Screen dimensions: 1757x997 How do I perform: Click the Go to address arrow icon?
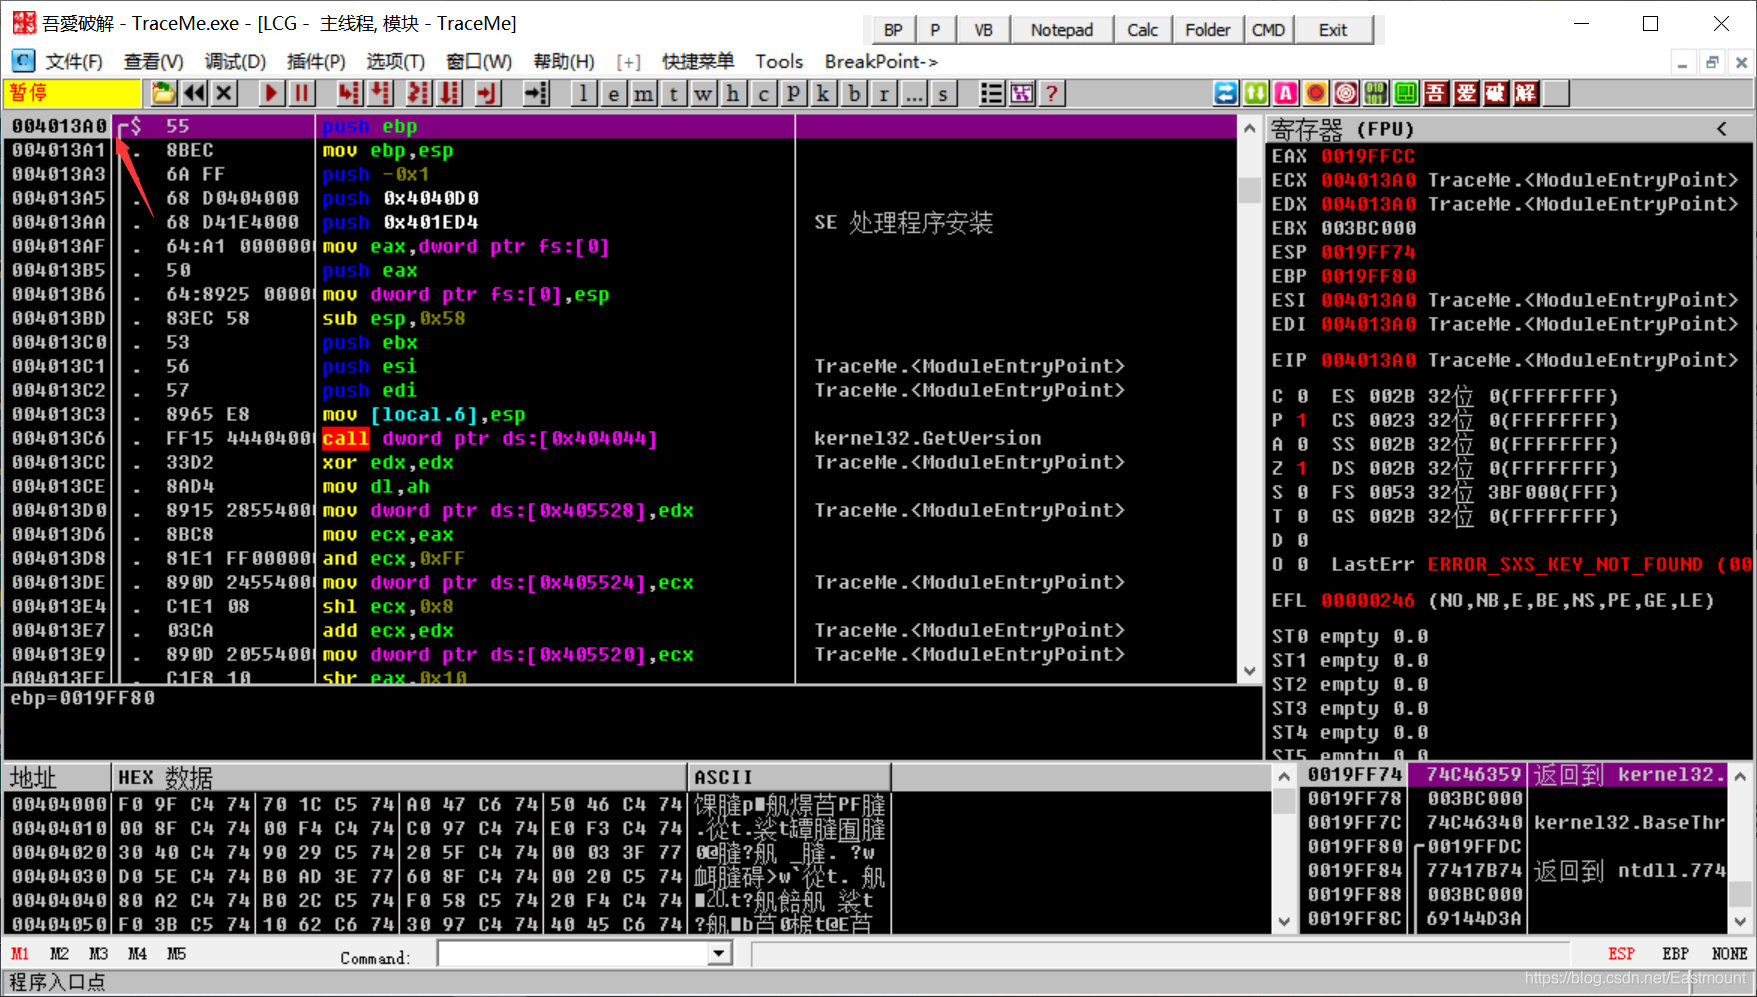(537, 93)
